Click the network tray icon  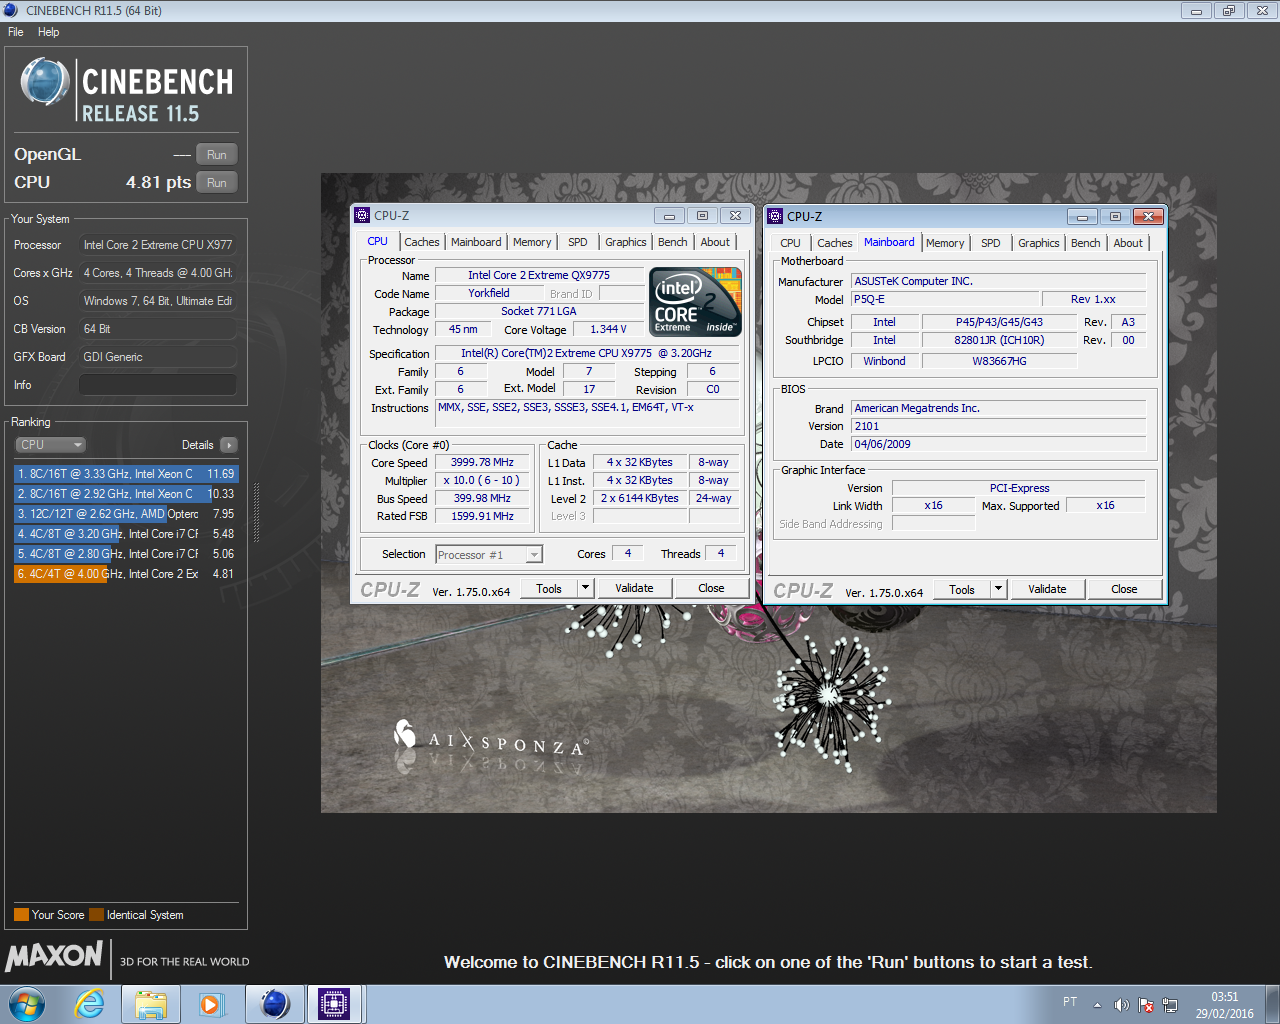pyautogui.click(x=1170, y=1005)
